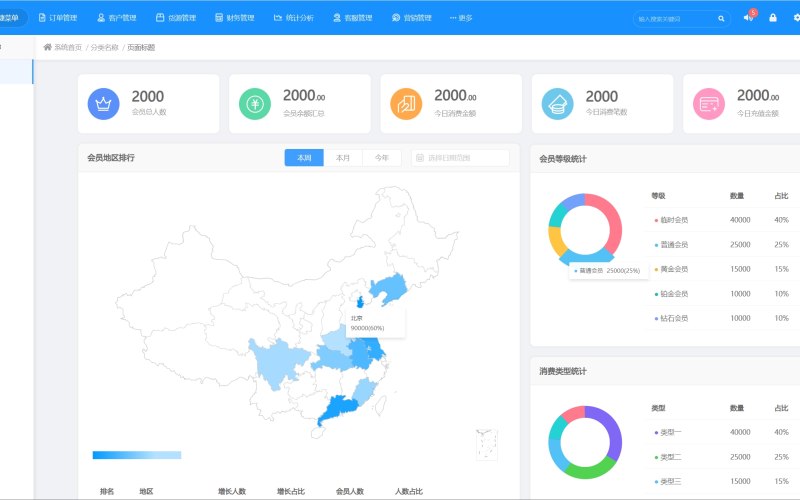800x500 pixels.
Task: Open the date range picker field
Action: tap(460, 158)
